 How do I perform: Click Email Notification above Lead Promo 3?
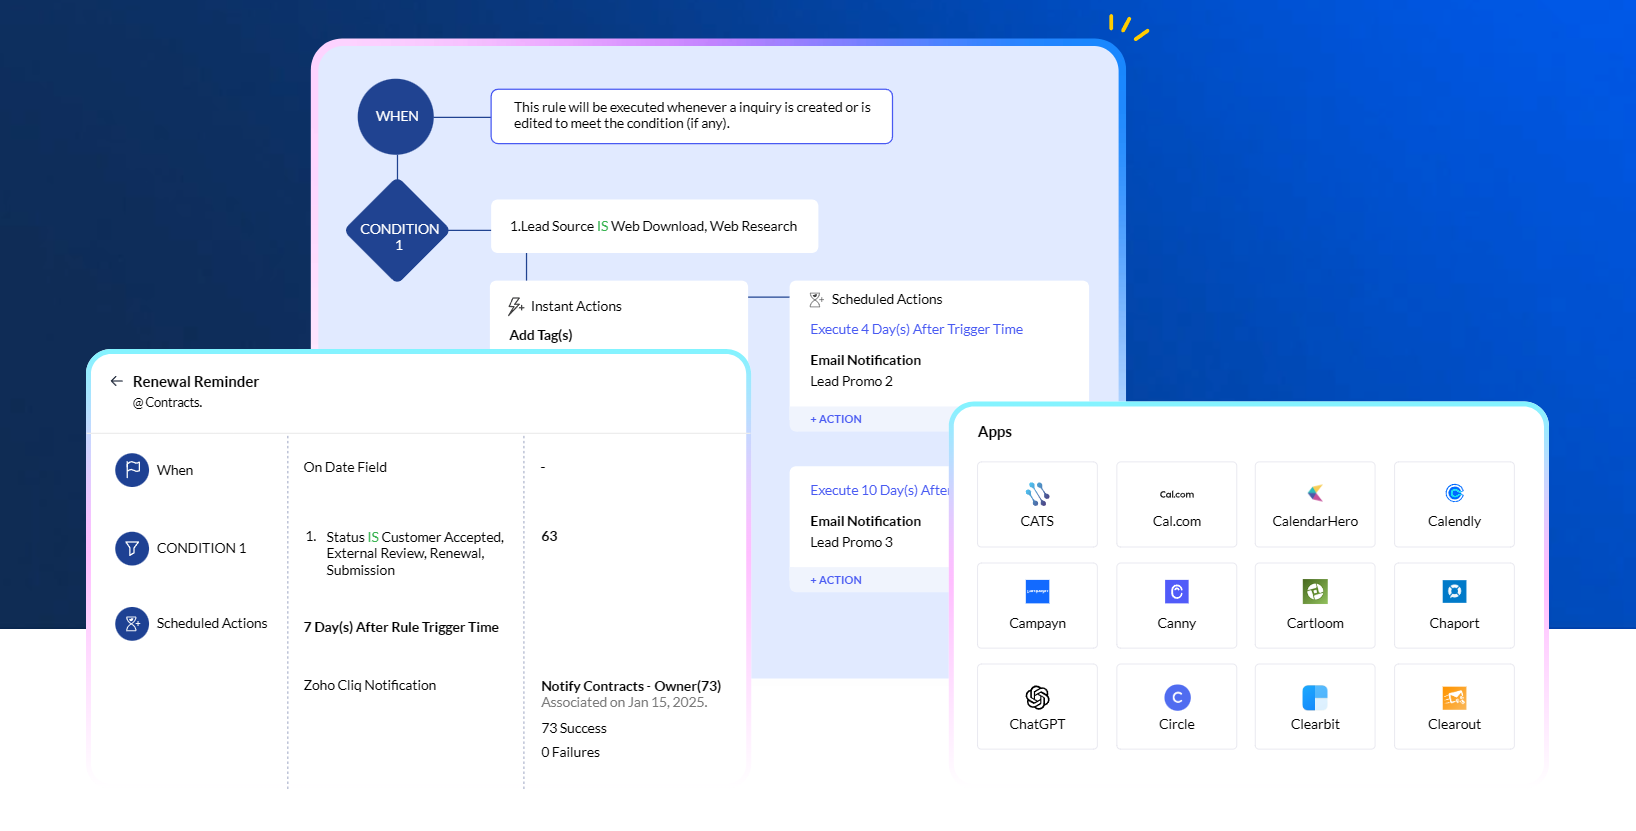865,521
